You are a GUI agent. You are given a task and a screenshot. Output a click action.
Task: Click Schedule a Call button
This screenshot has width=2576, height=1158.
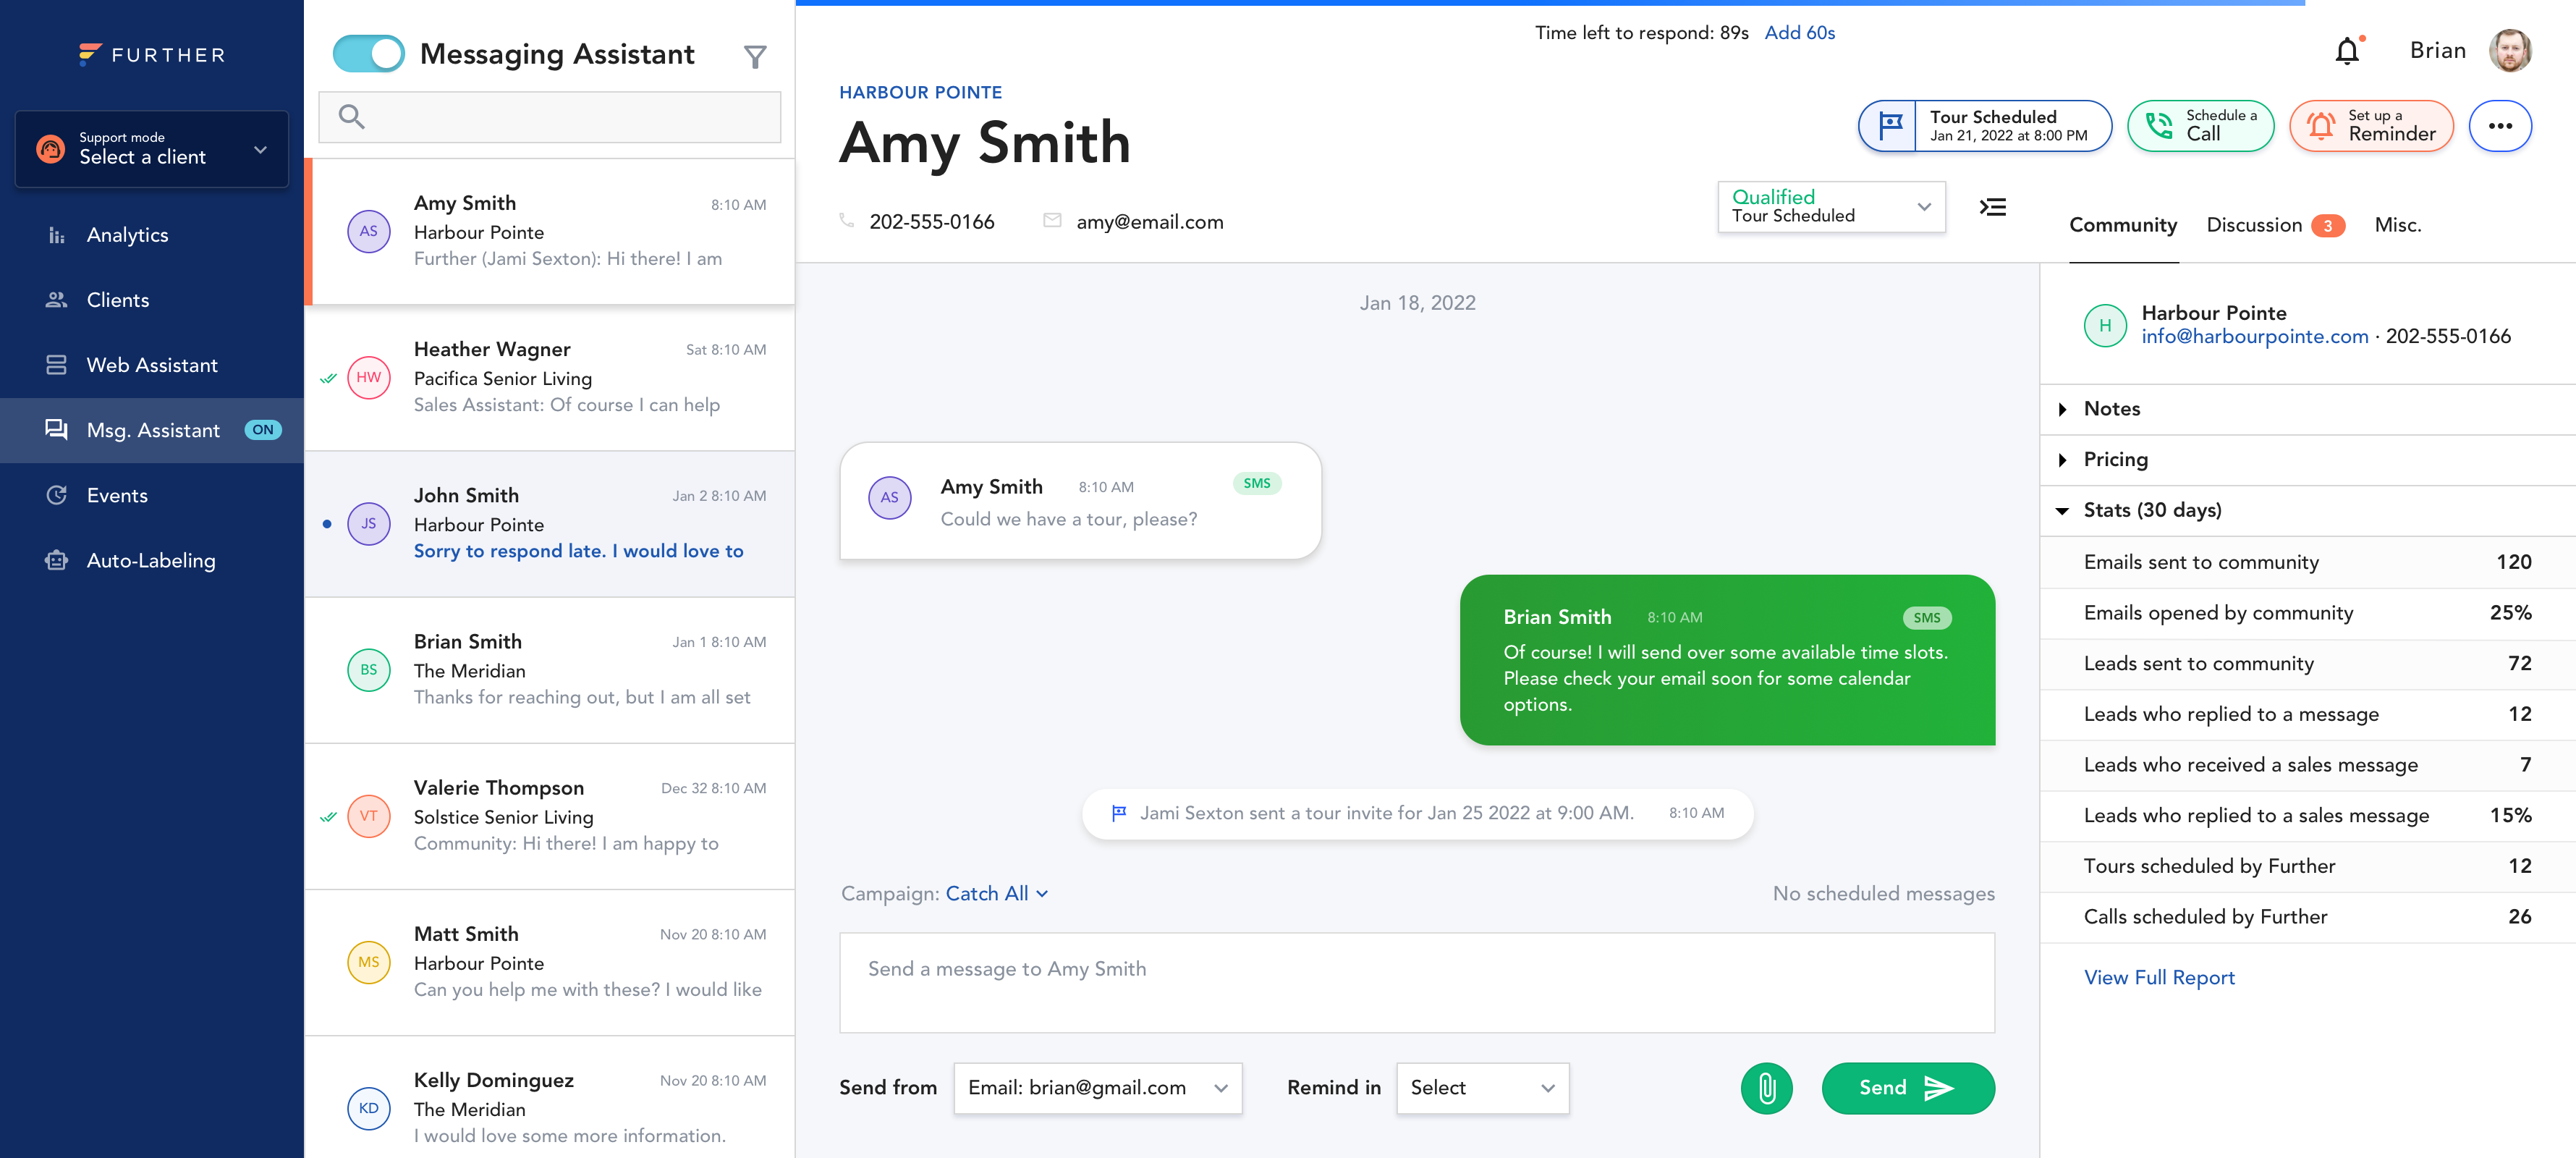pos(2200,126)
